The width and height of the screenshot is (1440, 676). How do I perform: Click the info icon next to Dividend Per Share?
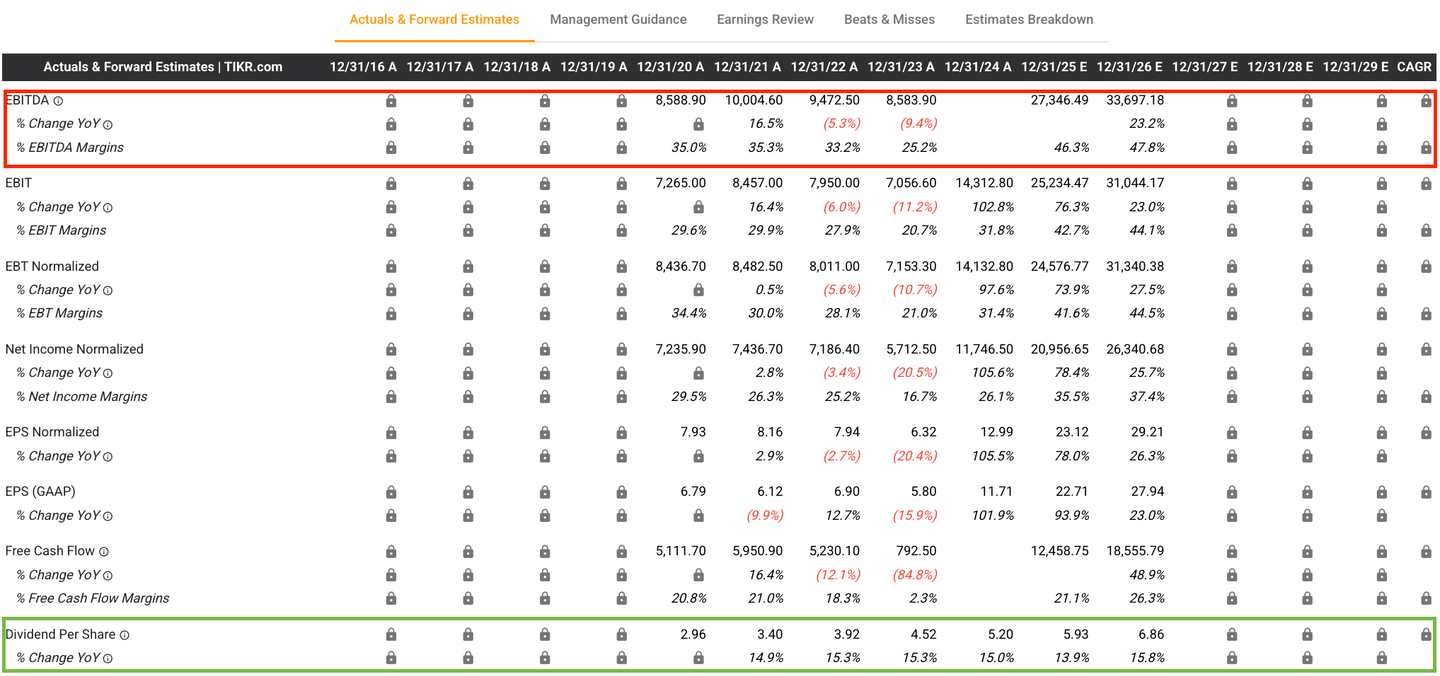coord(125,635)
